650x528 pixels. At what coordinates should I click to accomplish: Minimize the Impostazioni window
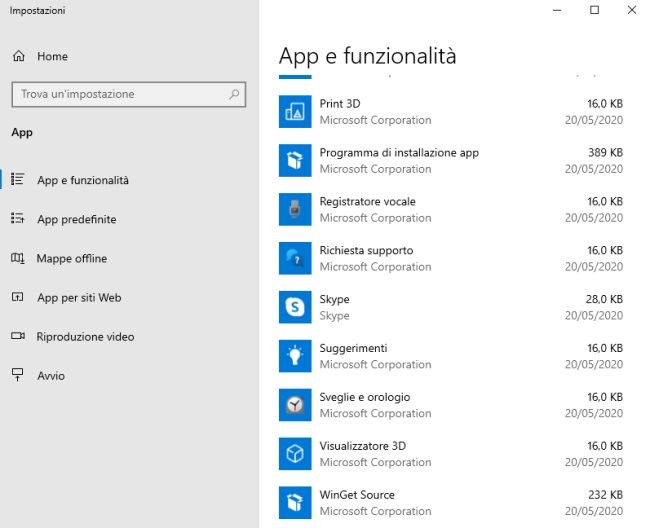(x=557, y=10)
